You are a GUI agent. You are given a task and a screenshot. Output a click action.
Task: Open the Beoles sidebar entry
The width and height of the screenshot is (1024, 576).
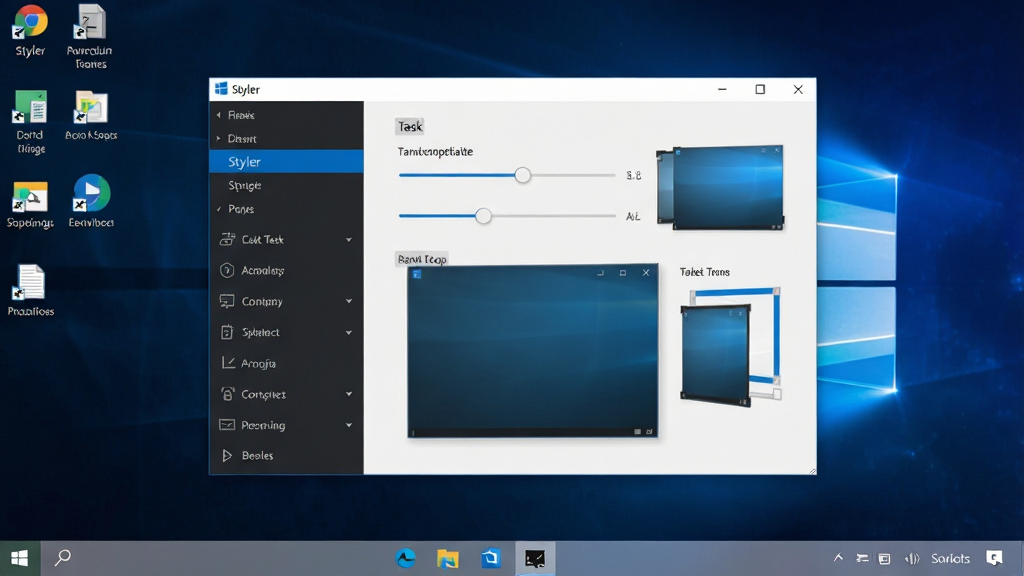[286, 456]
